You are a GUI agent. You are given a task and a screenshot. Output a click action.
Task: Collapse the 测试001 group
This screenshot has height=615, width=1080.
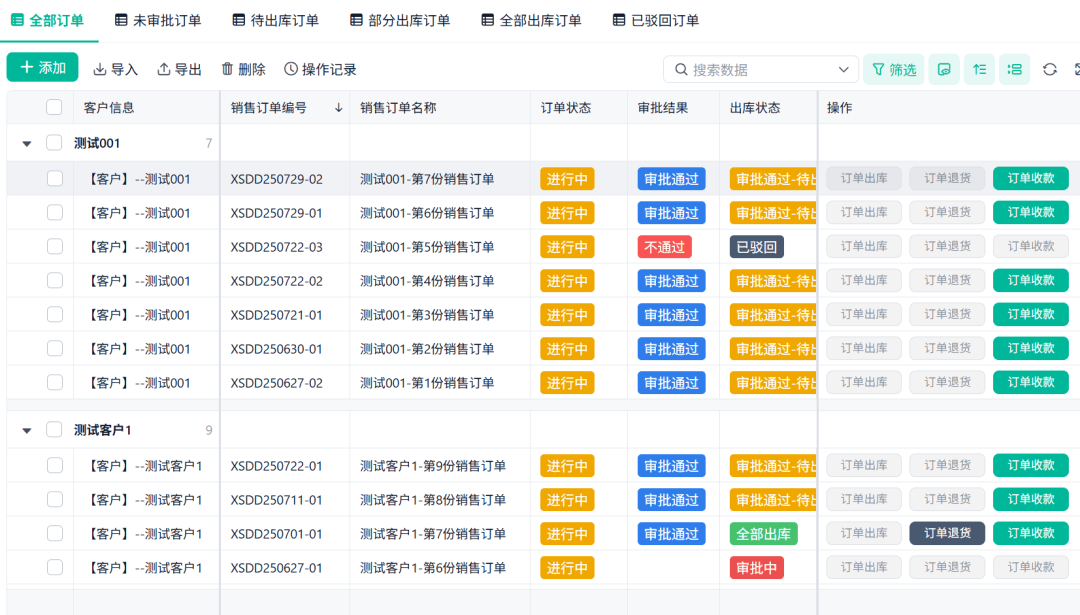pyautogui.click(x=27, y=143)
